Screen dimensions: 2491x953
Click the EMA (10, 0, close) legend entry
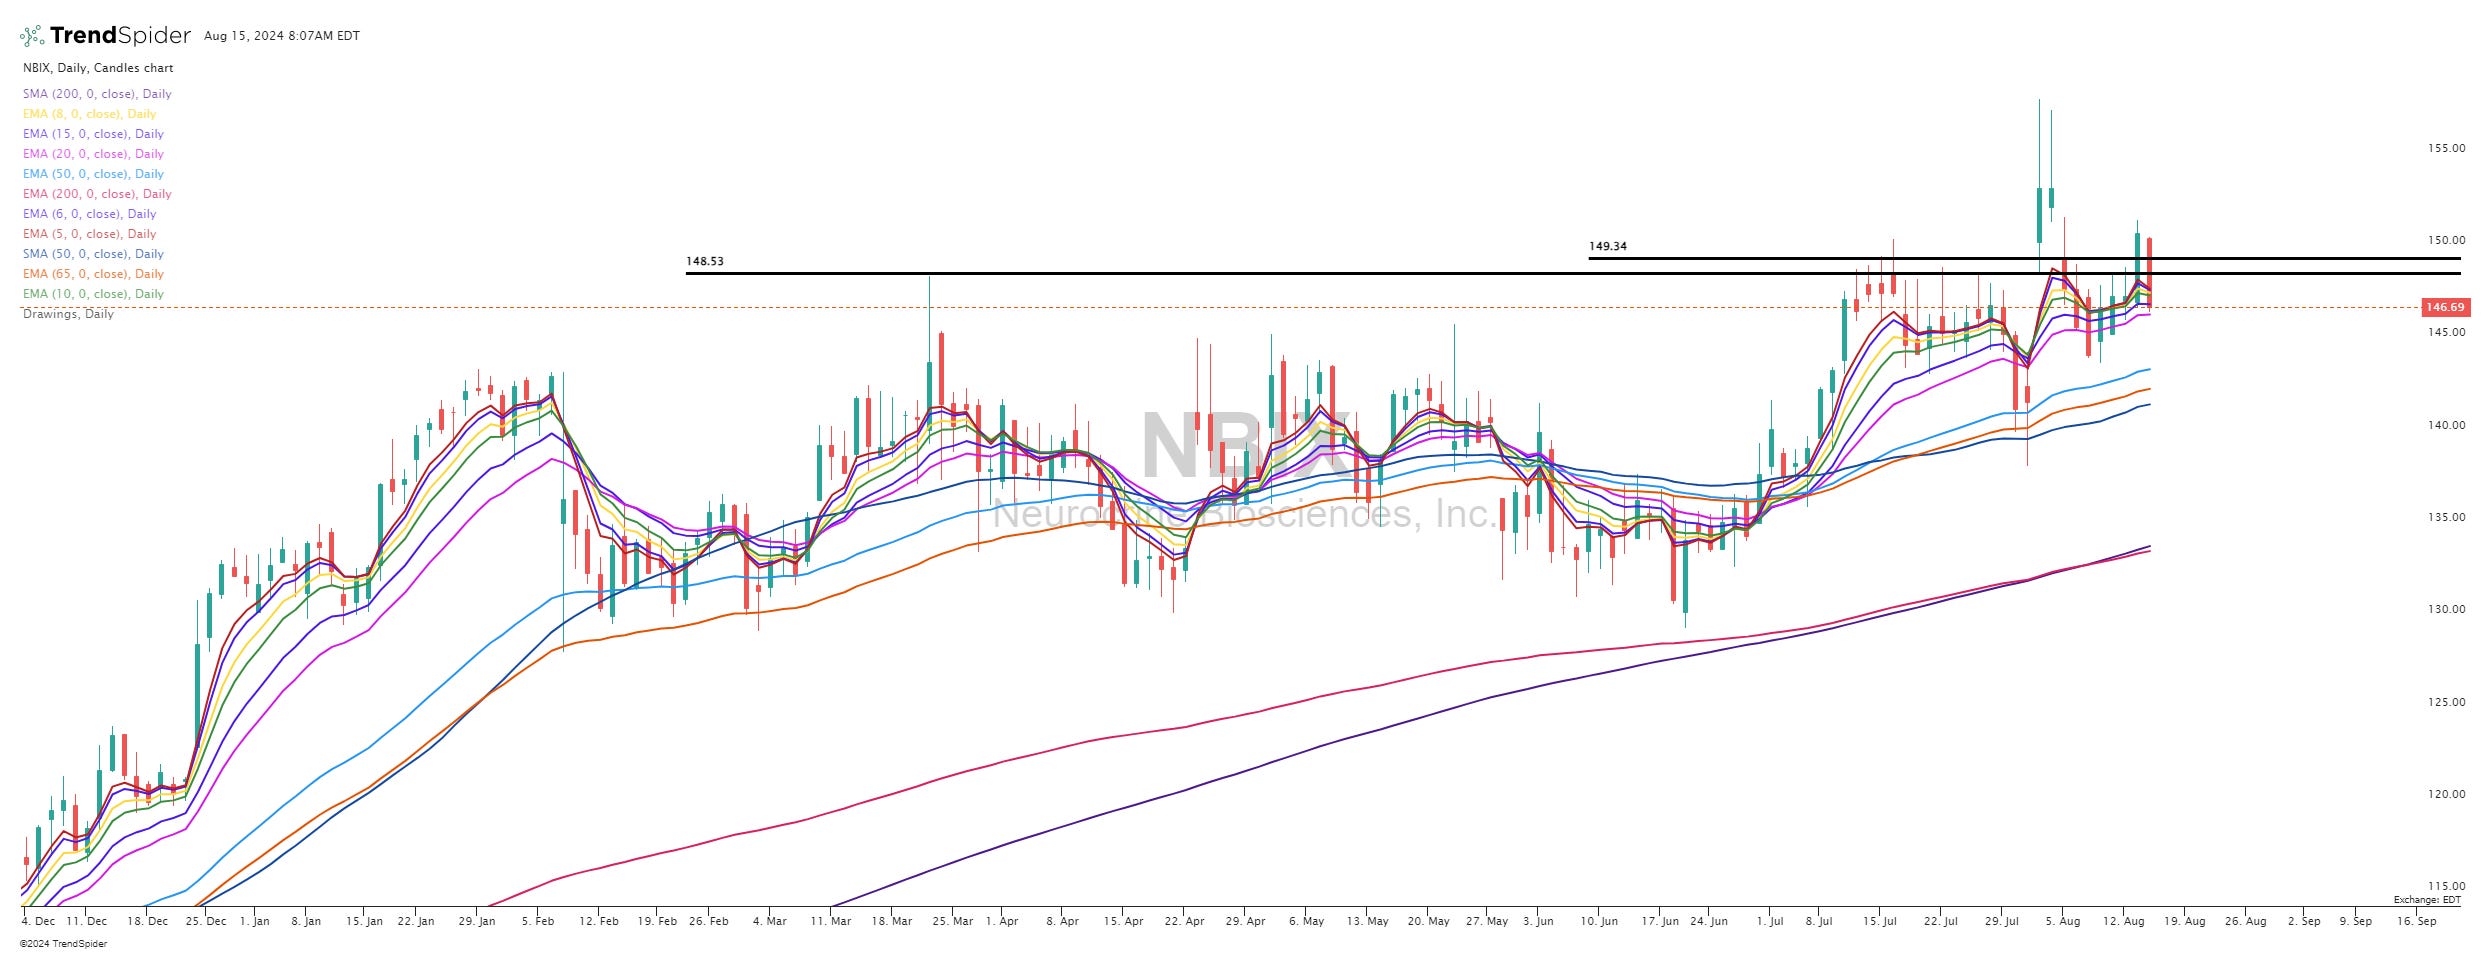pos(93,294)
